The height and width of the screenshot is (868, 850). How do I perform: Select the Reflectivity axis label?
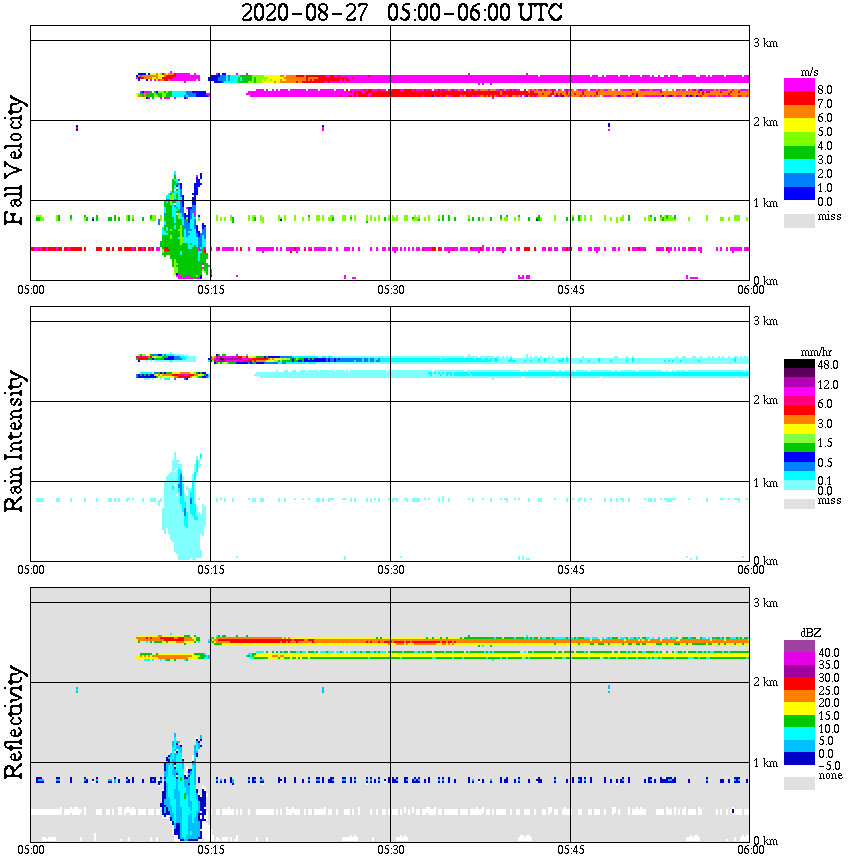point(14,722)
